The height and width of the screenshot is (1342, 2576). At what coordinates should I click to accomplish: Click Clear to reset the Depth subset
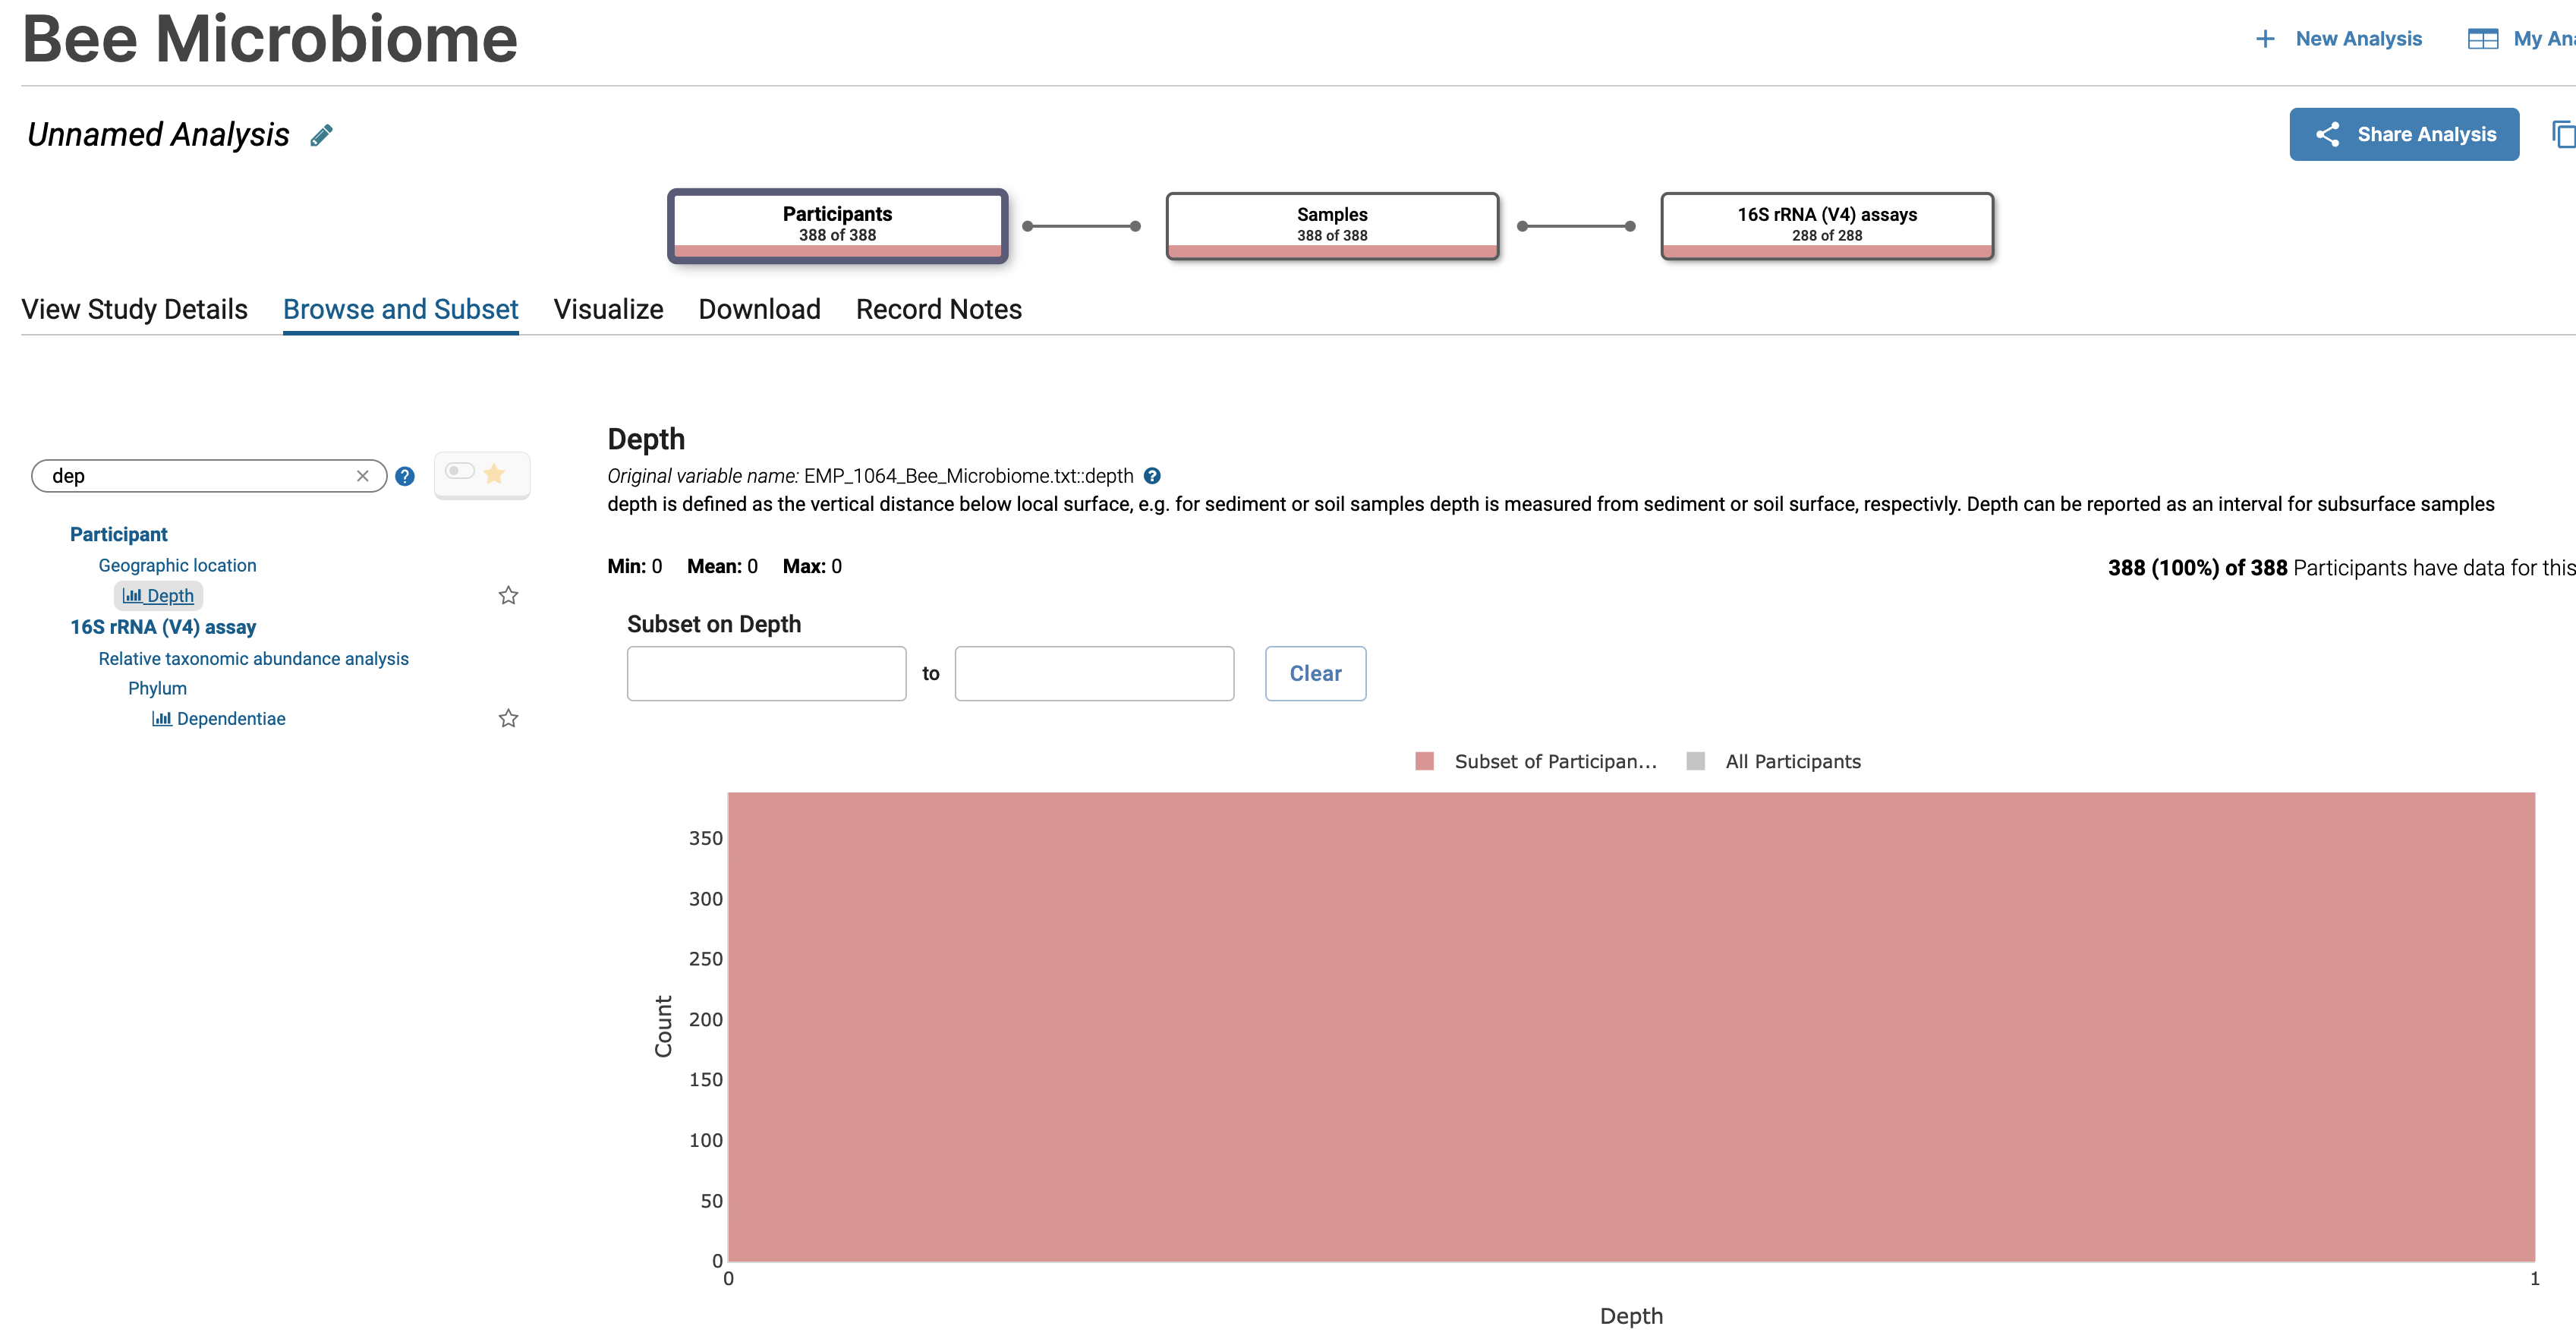(1315, 673)
